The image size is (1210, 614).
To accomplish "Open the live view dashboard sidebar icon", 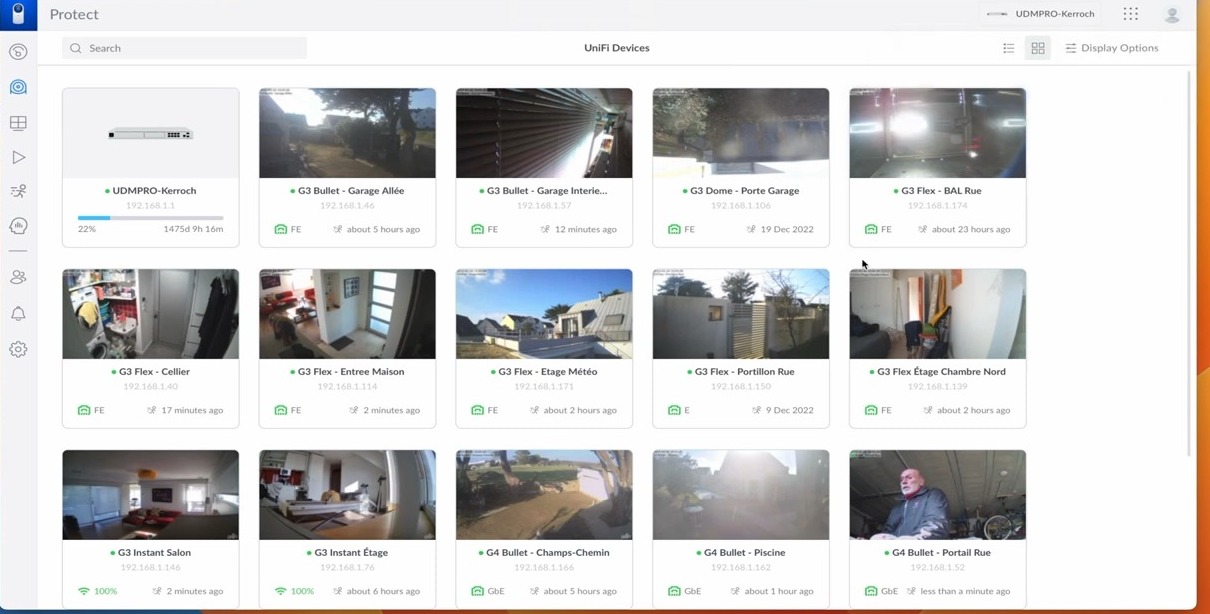I will point(18,52).
